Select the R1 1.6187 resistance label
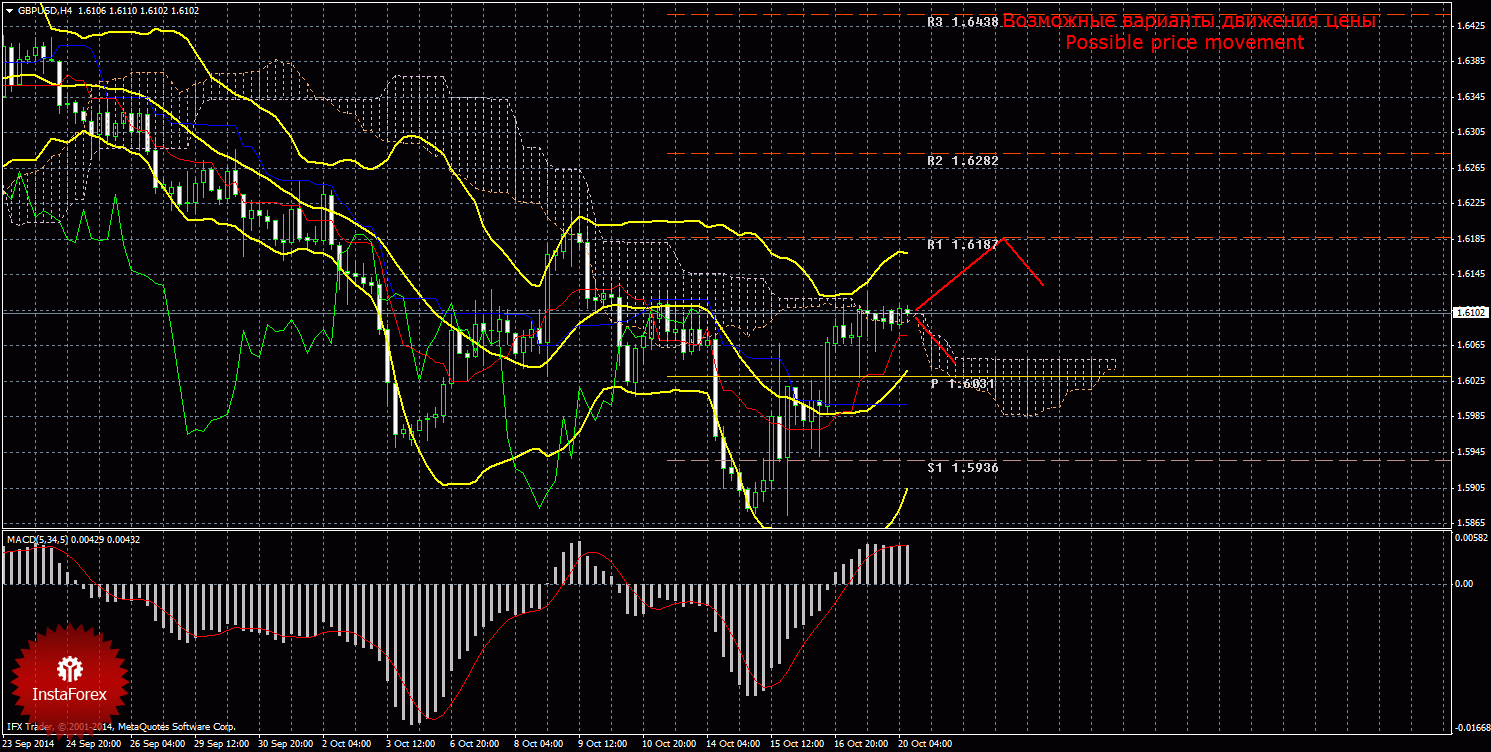 click(962, 244)
